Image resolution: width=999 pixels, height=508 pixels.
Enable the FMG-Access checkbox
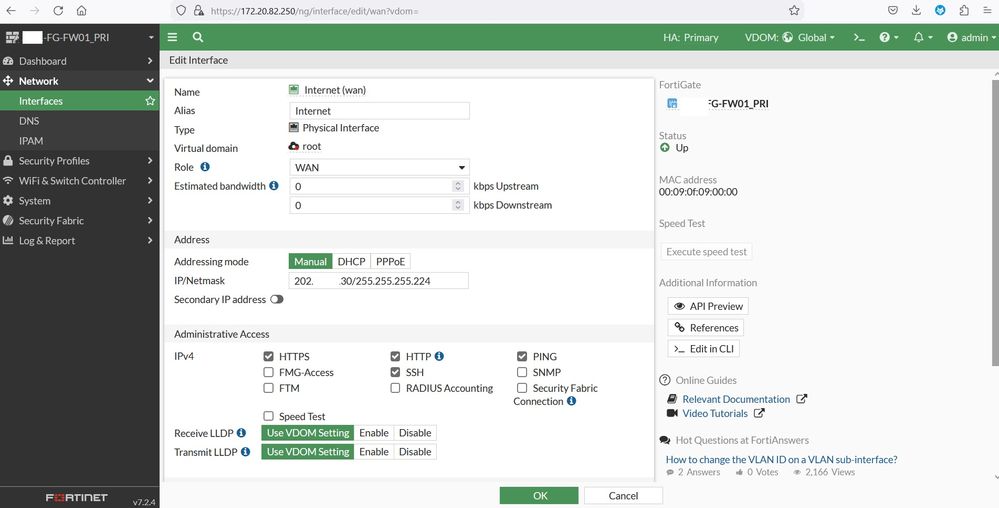click(268, 372)
